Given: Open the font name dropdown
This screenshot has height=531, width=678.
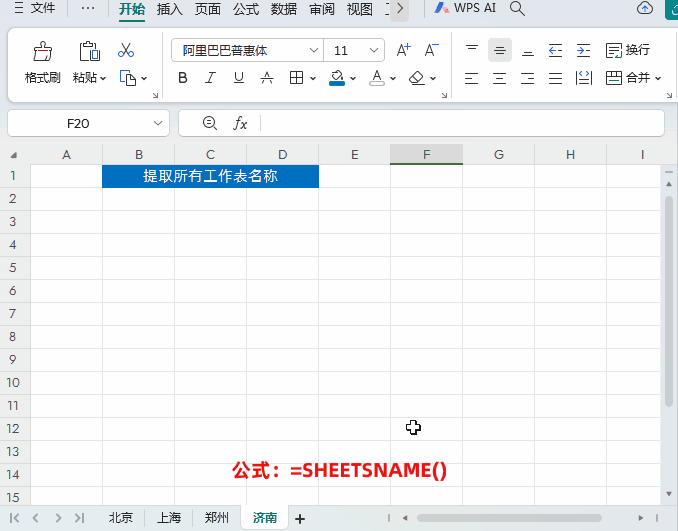Looking at the screenshot, I should [314, 51].
